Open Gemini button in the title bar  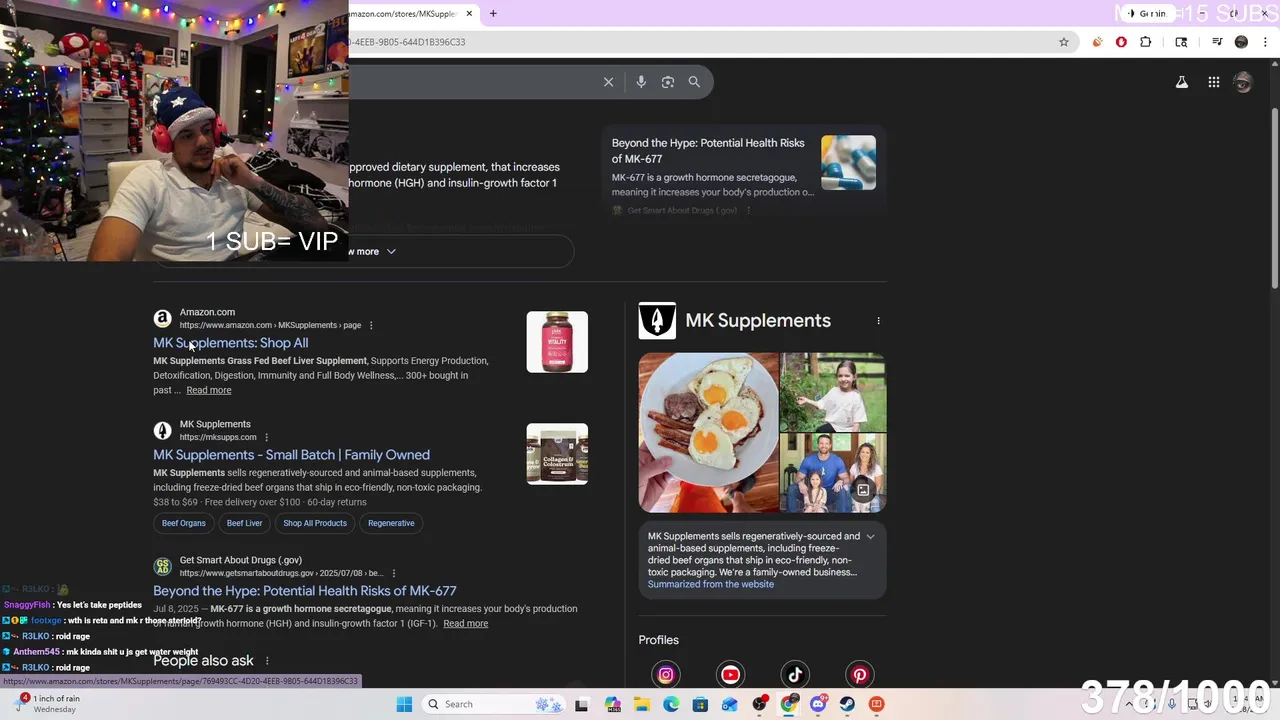coord(1150,14)
